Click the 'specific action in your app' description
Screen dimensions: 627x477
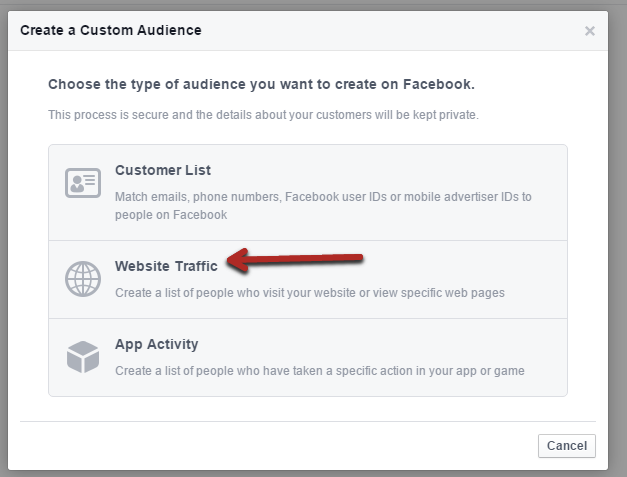[319, 371]
